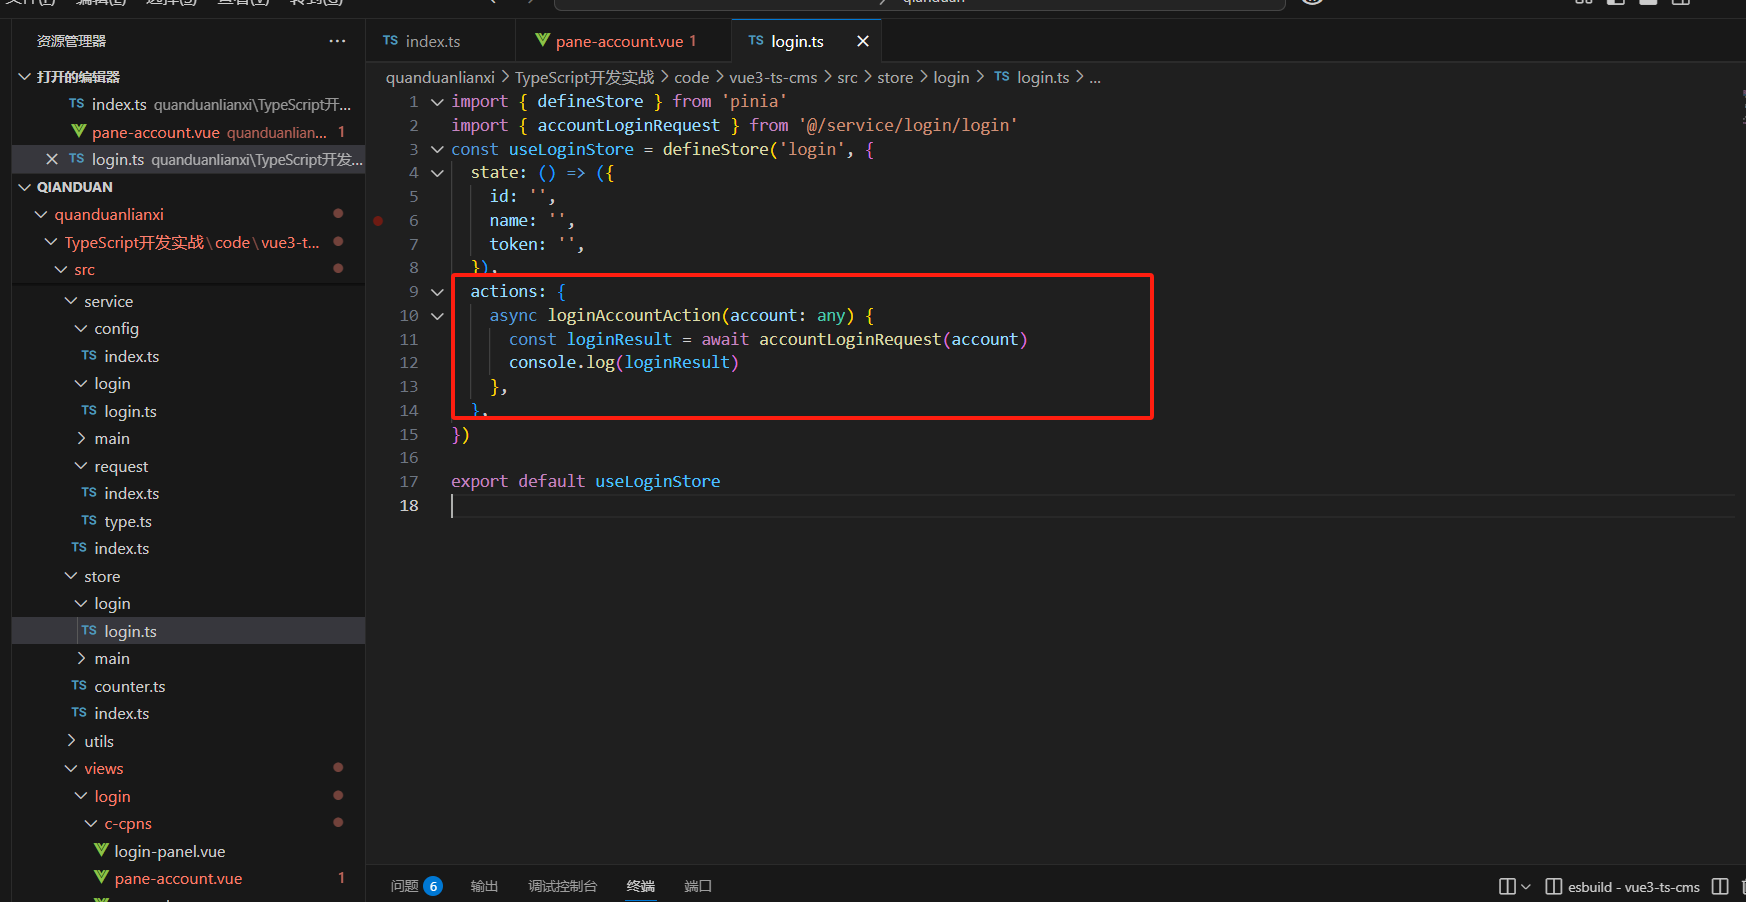This screenshot has height=902, width=1746.
Task: Fold loginAccountAction function at line 10
Action: (437, 316)
